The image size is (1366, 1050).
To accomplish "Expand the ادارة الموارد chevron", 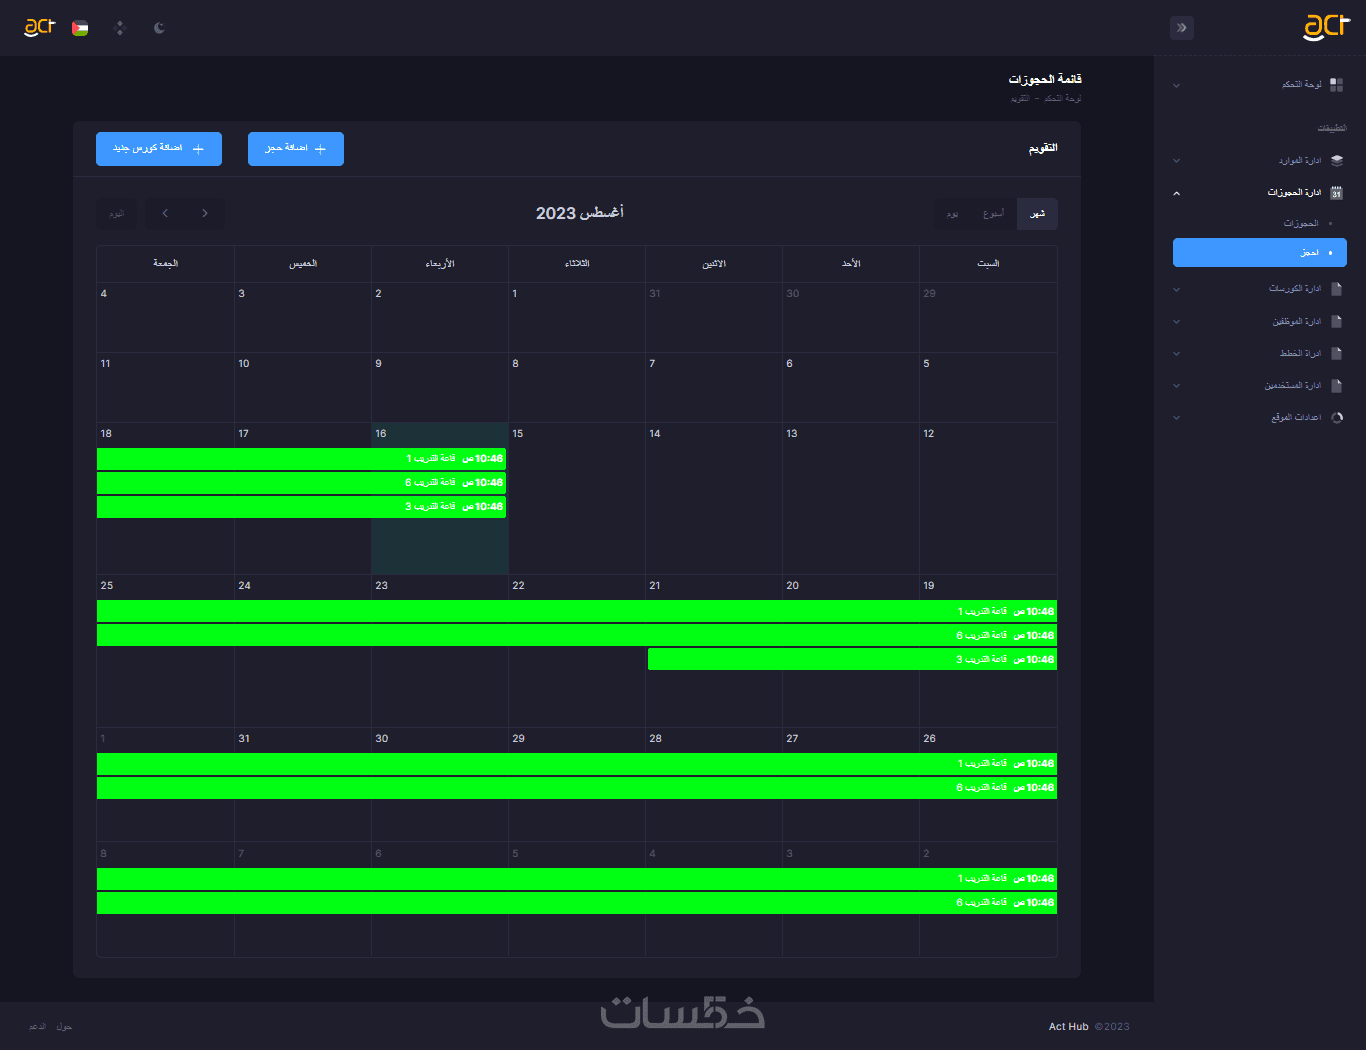I will coord(1177,160).
